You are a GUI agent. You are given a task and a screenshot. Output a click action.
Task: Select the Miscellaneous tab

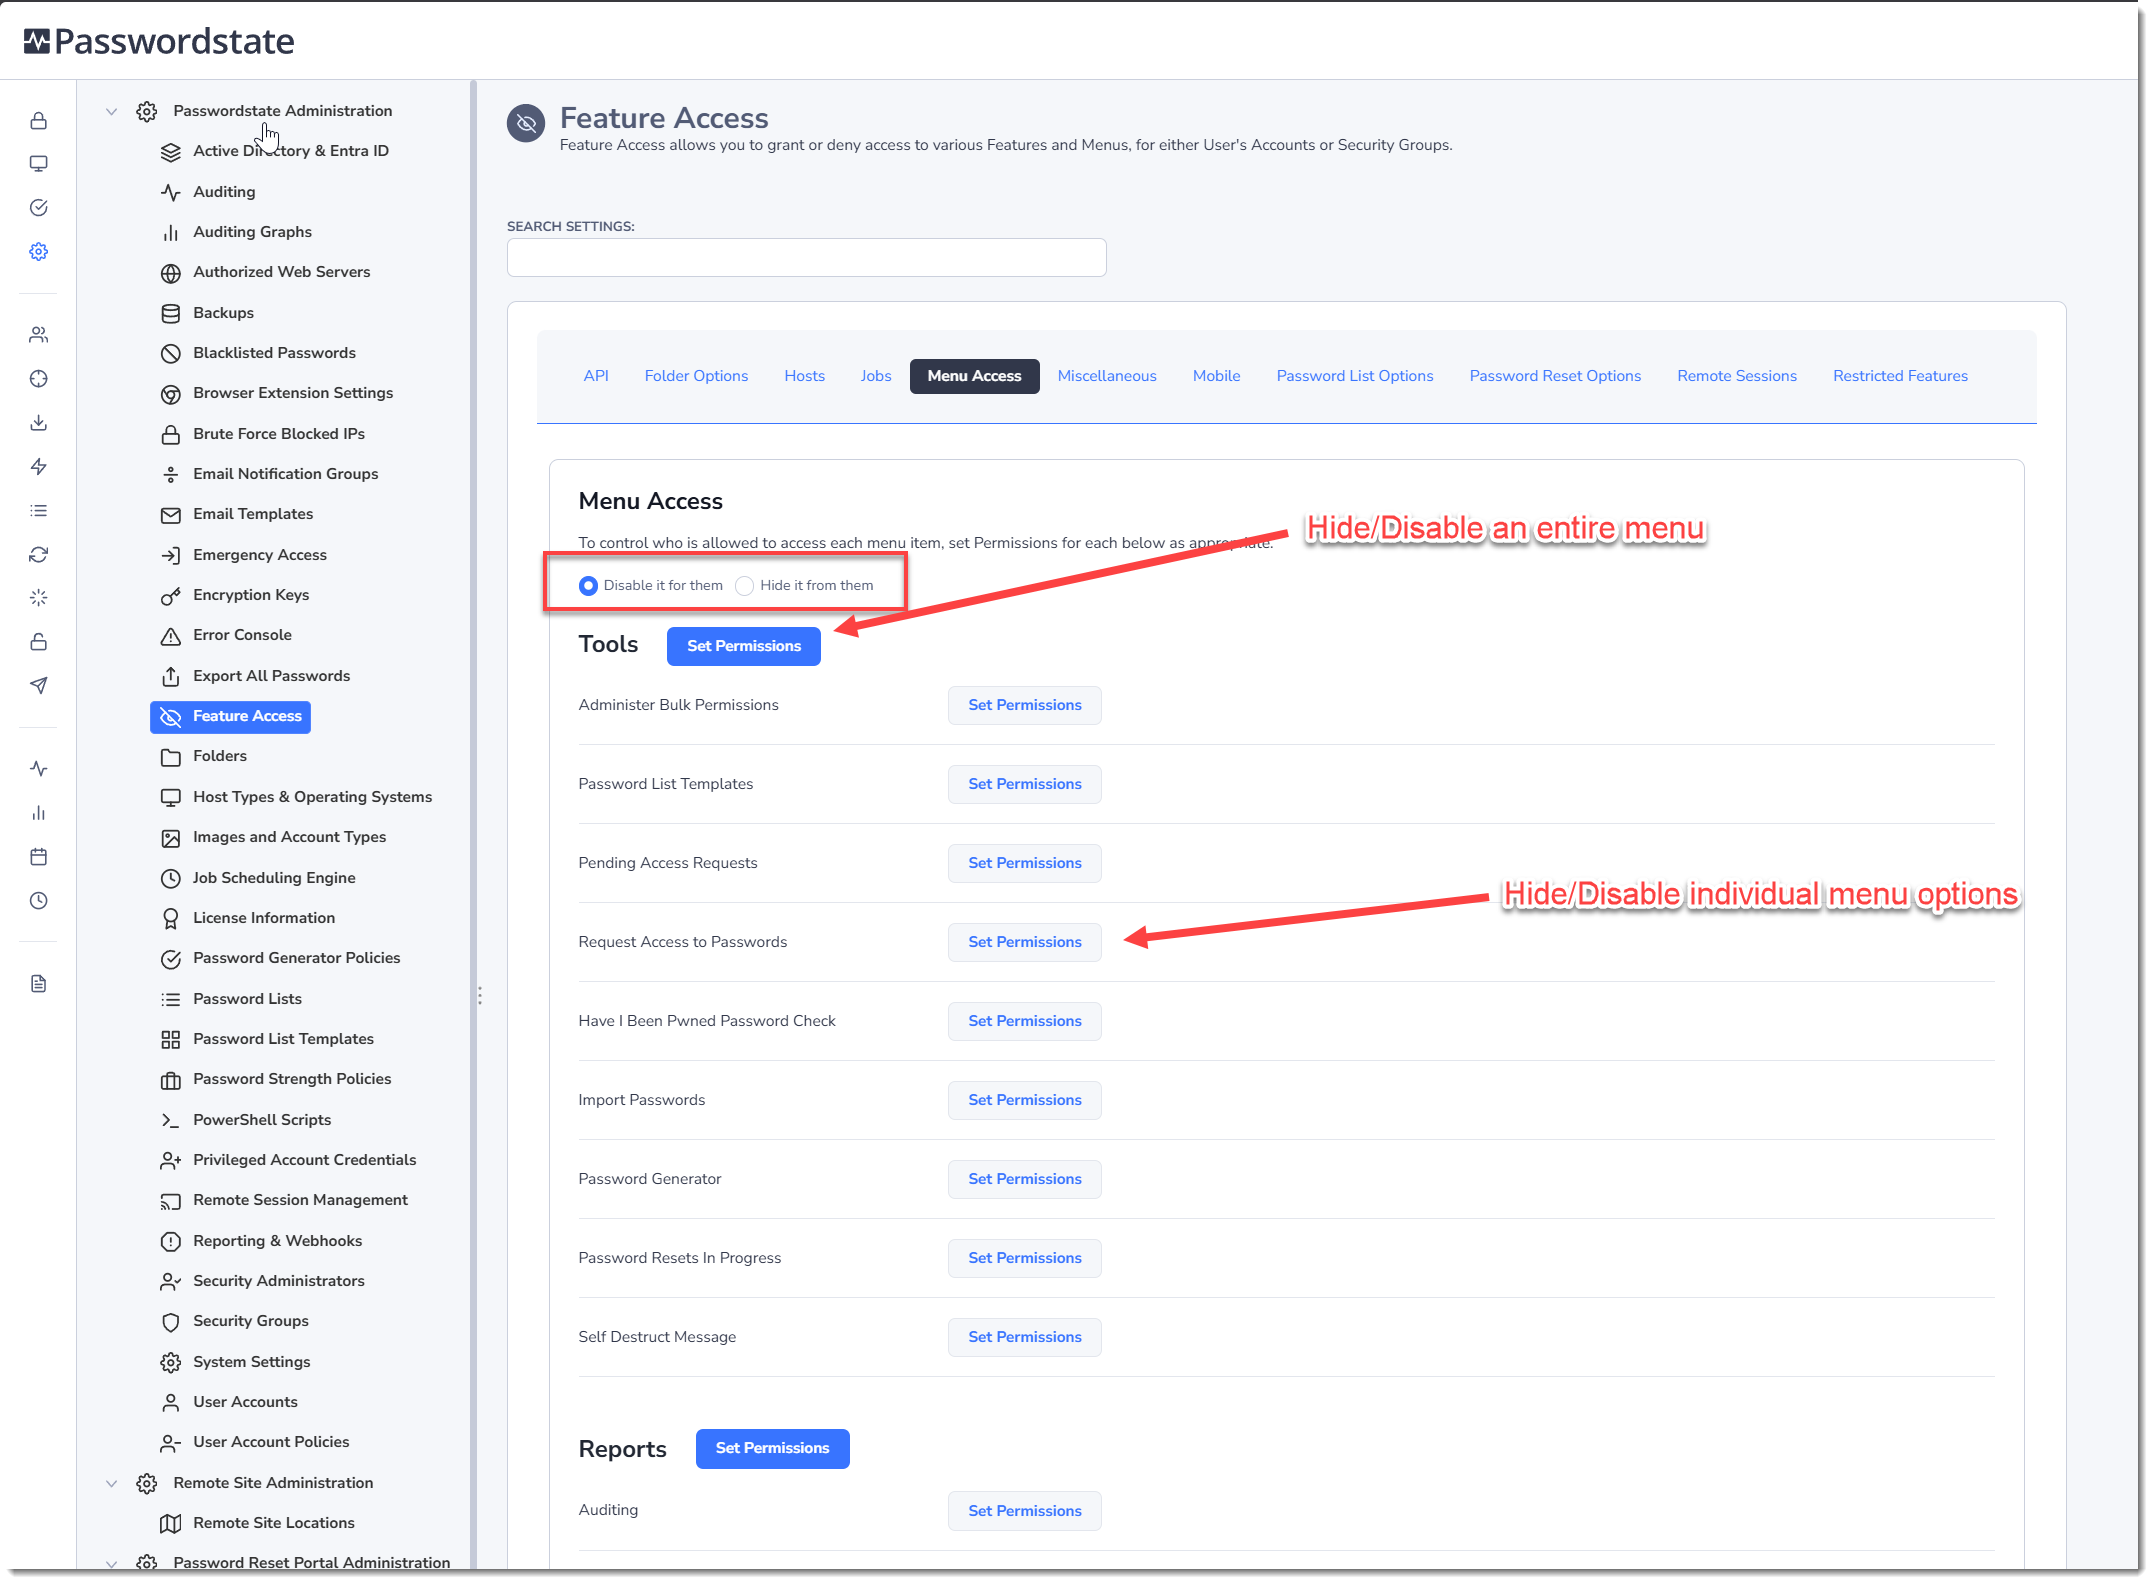click(x=1107, y=376)
